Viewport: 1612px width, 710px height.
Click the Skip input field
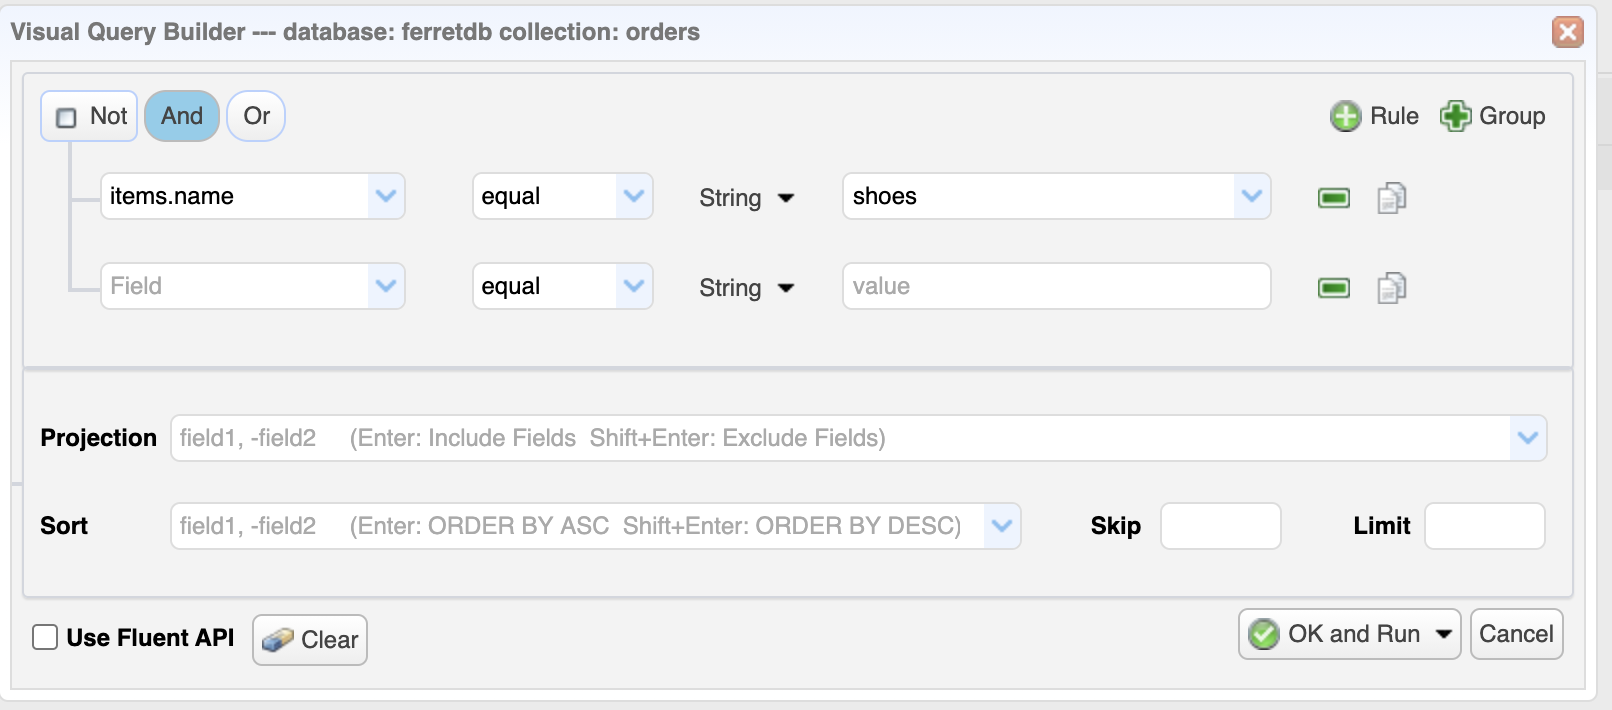[1220, 525]
